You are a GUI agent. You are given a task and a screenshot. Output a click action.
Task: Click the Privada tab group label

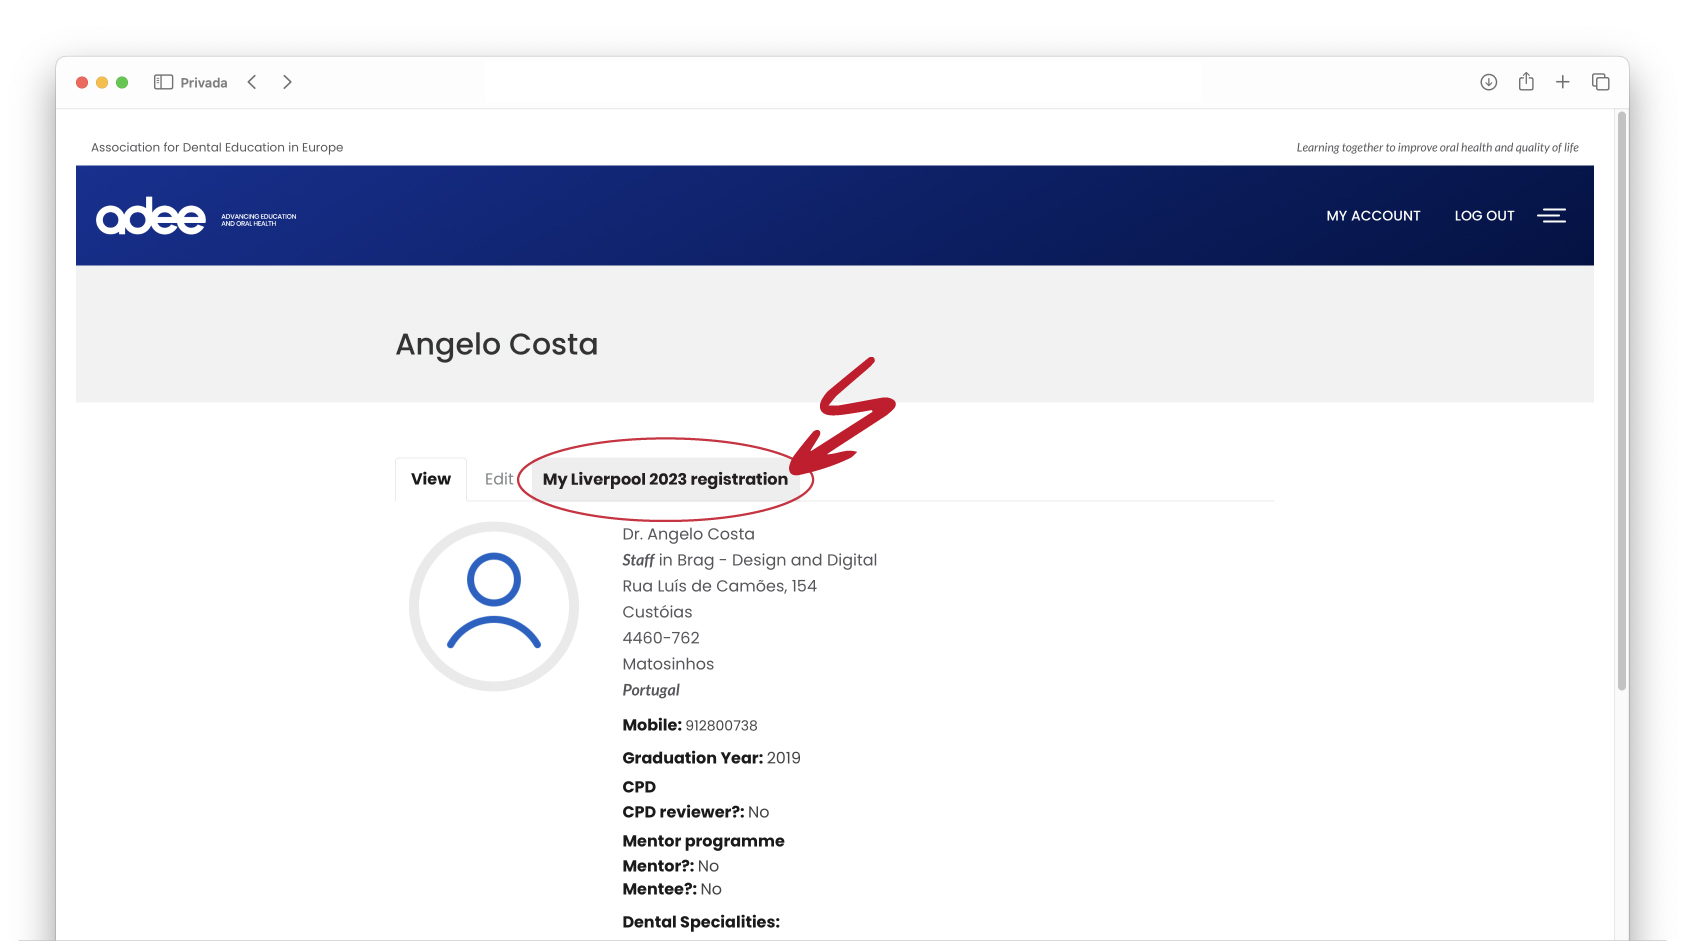tap(204, 83)
